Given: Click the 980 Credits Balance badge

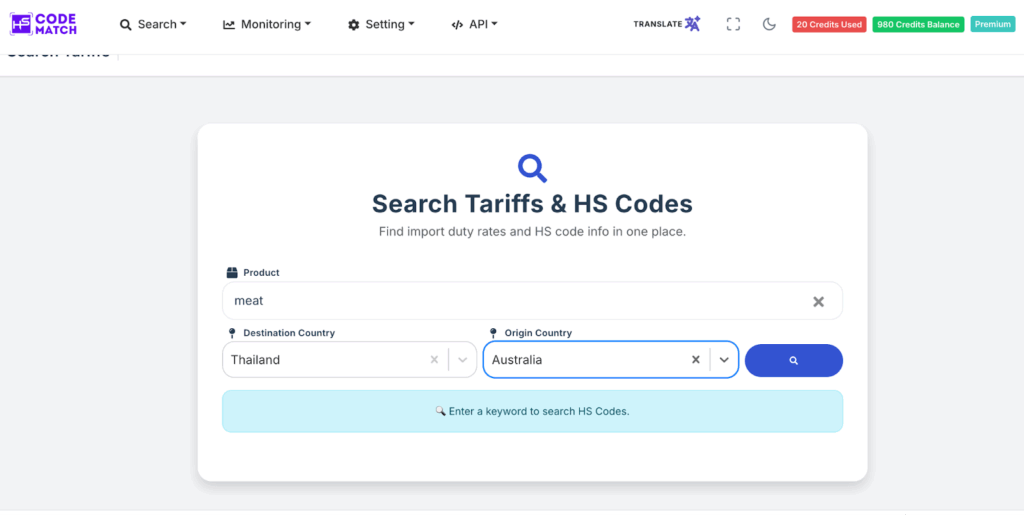Looking at the screenshot, I should point(917,24).
